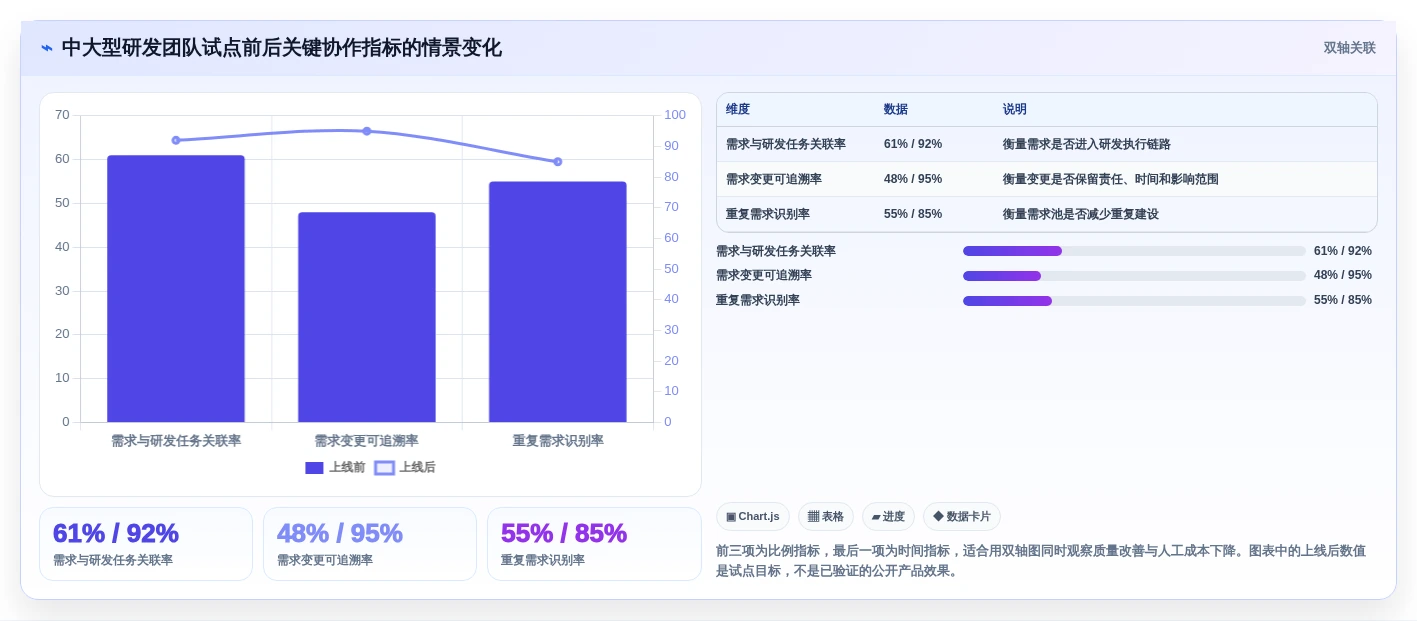Click the Chart.js chip
The height and width of the screenshot is (621, 1417).
[x=753, y=516]
